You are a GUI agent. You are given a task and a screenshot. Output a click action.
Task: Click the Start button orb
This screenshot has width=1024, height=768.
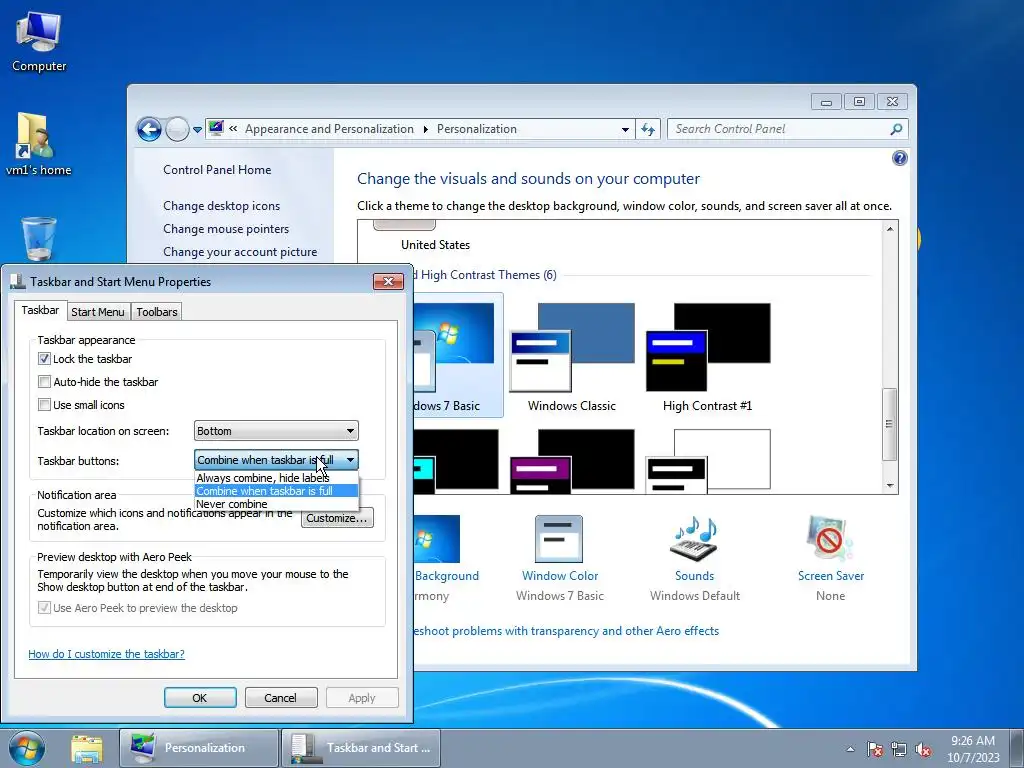click(27, 748)
